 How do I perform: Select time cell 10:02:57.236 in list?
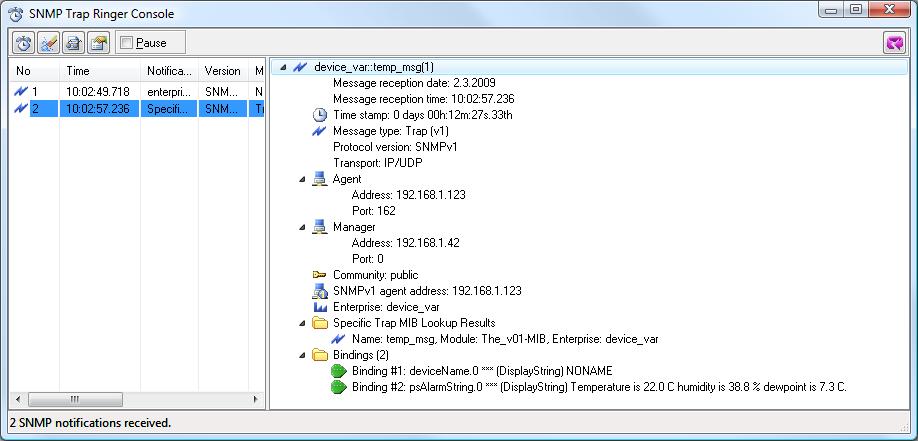point(98,108)
